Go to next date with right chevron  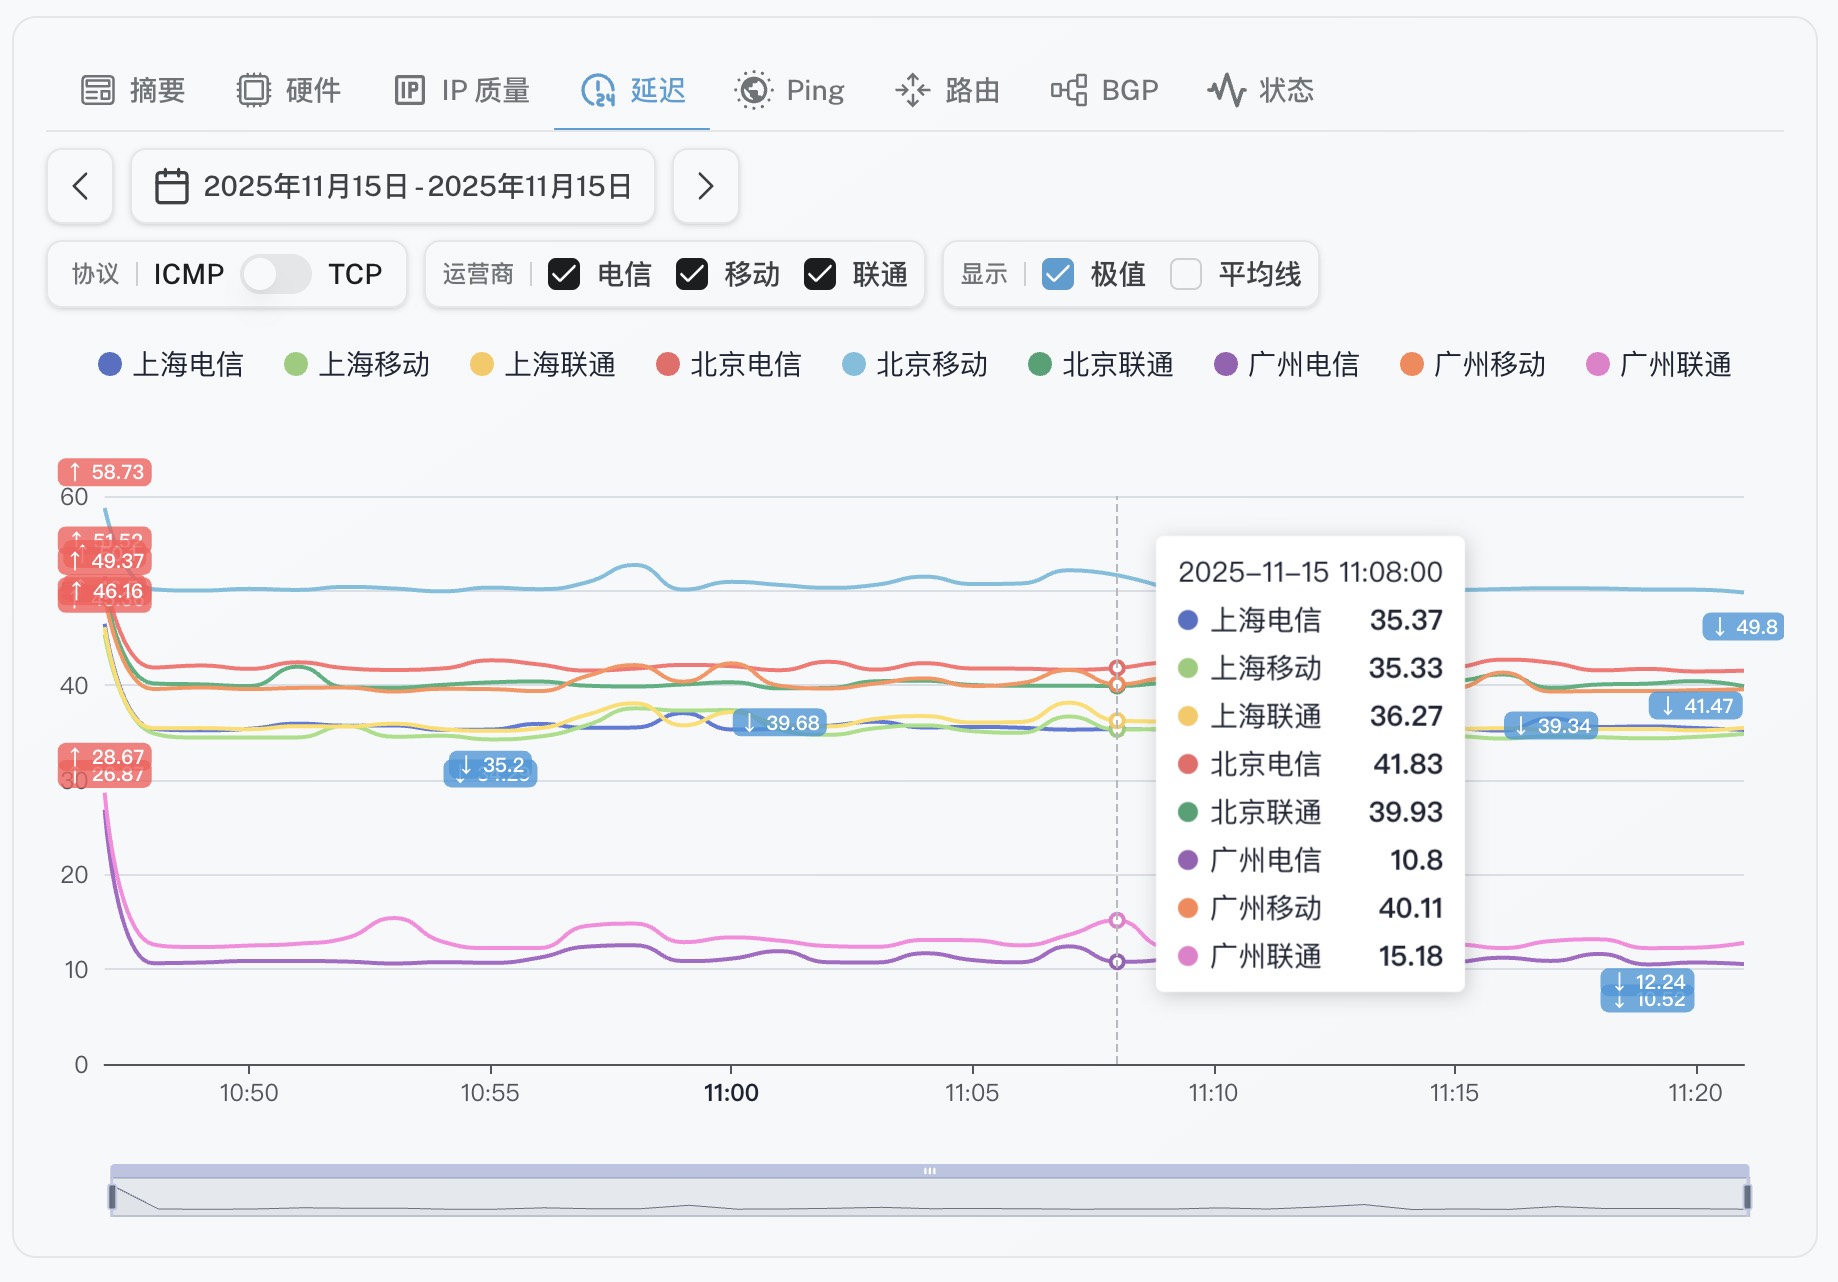705,186
